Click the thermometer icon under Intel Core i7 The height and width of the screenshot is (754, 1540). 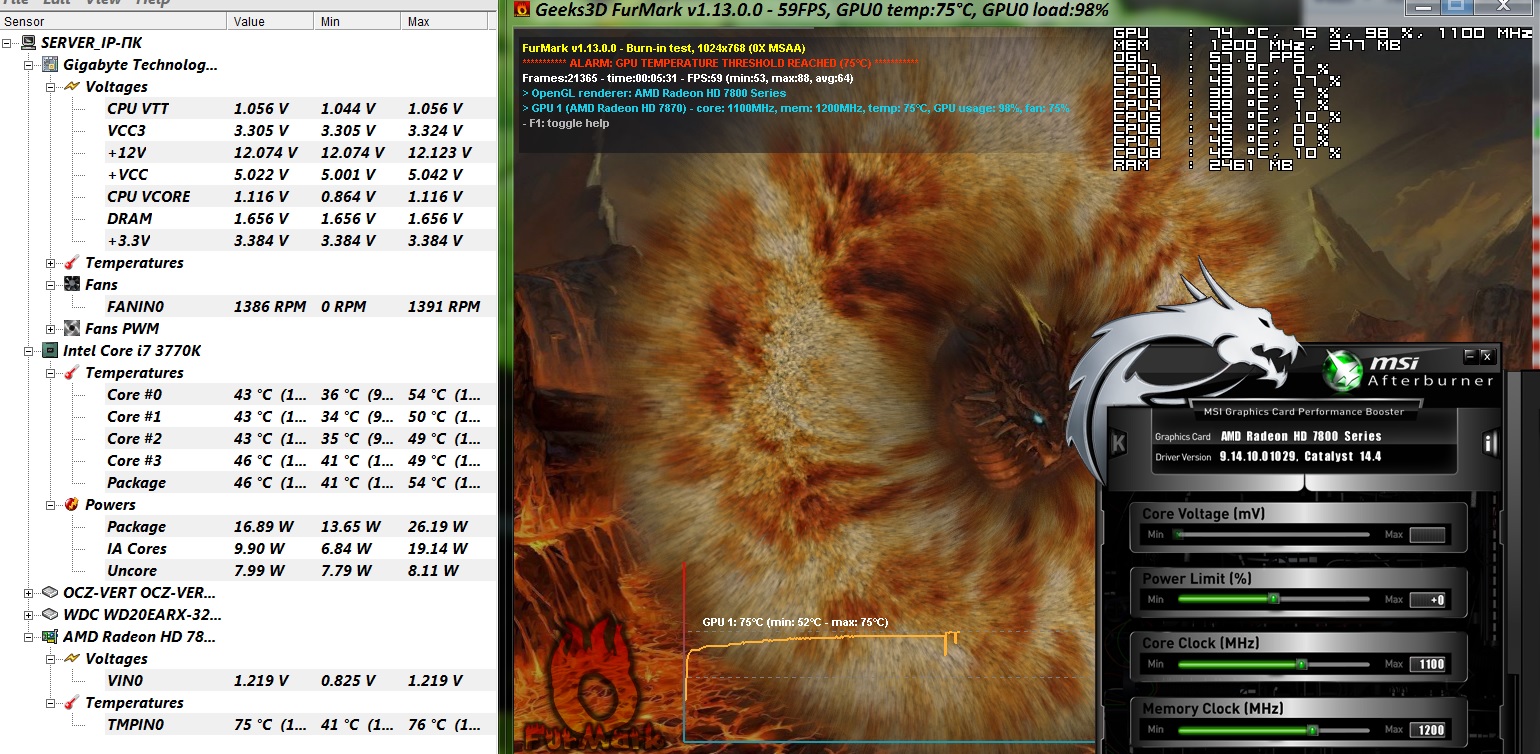[73, 373]
